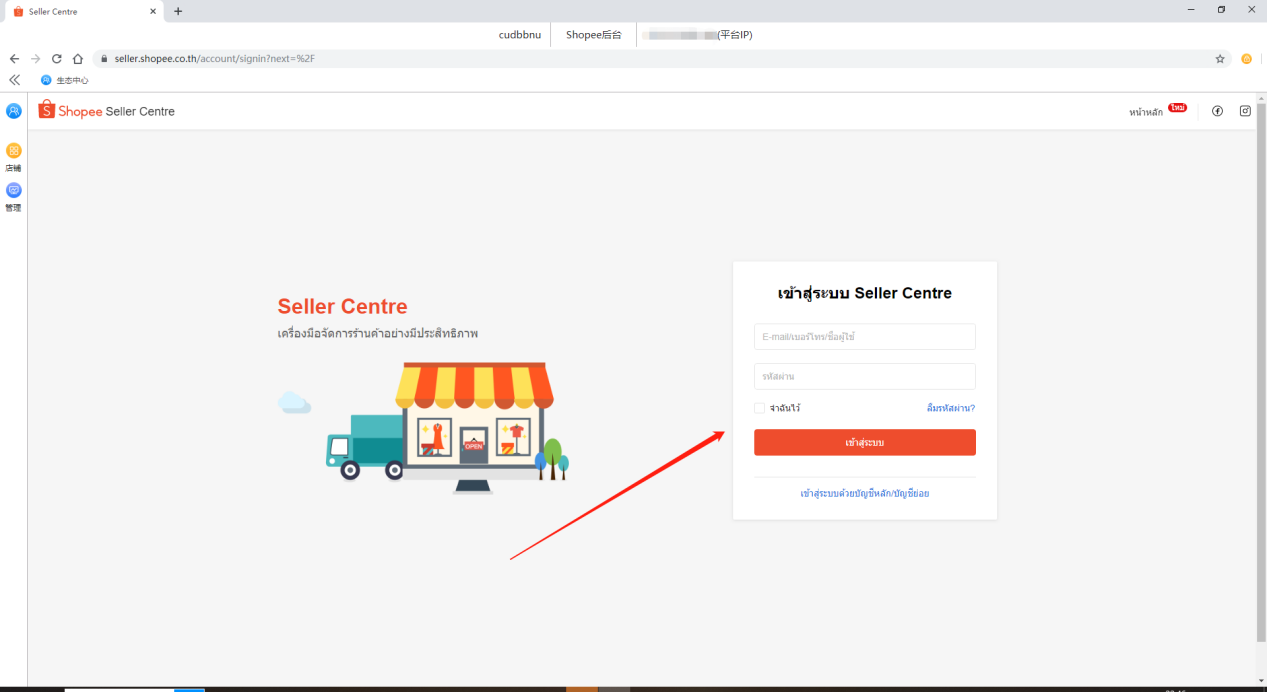This screenshot has height=692, width=1267.
Task: Click the ลืมรหัสผ่าน? forgot password link
Action: (951, 408)
